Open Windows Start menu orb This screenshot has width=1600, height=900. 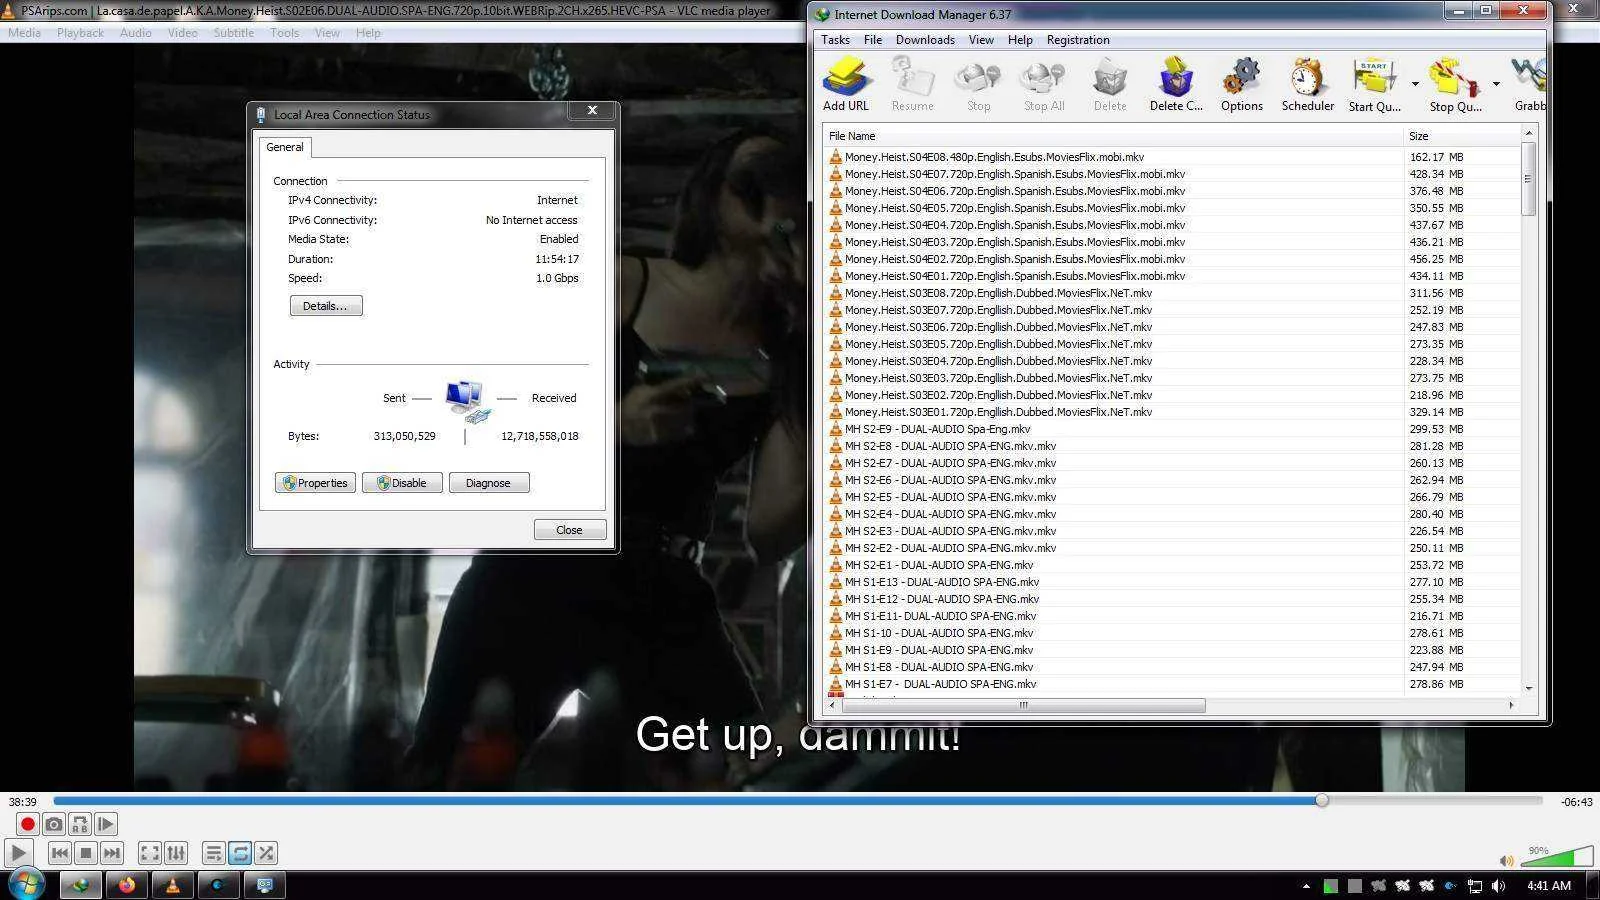coord(27,885)
